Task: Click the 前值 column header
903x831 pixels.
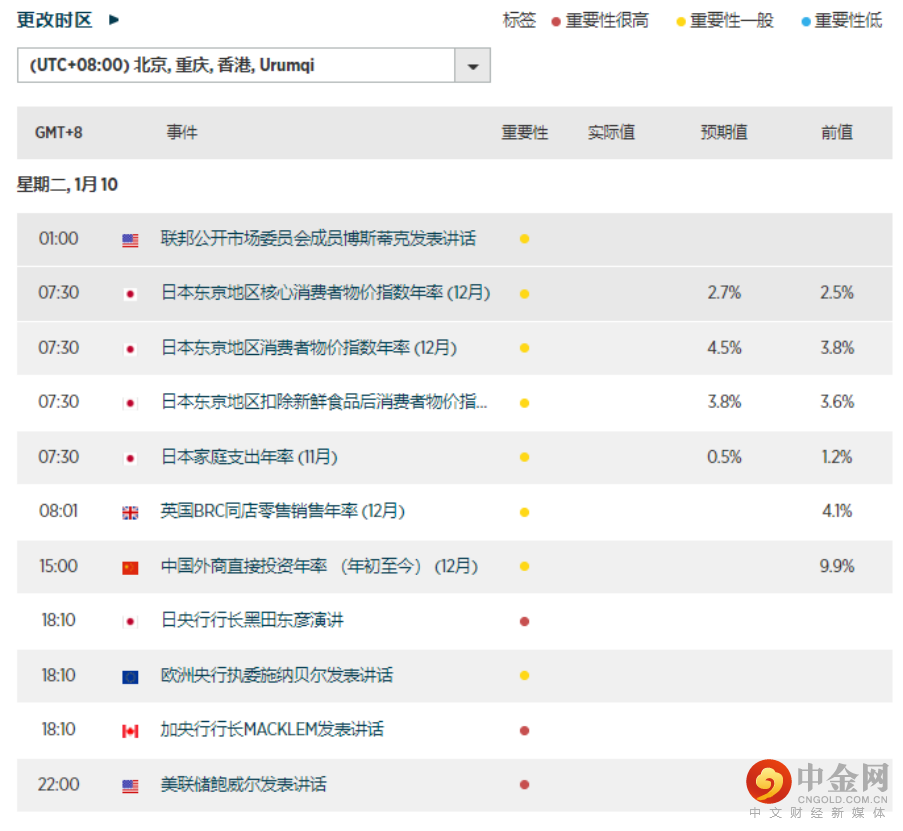Action: click(837, 132)
